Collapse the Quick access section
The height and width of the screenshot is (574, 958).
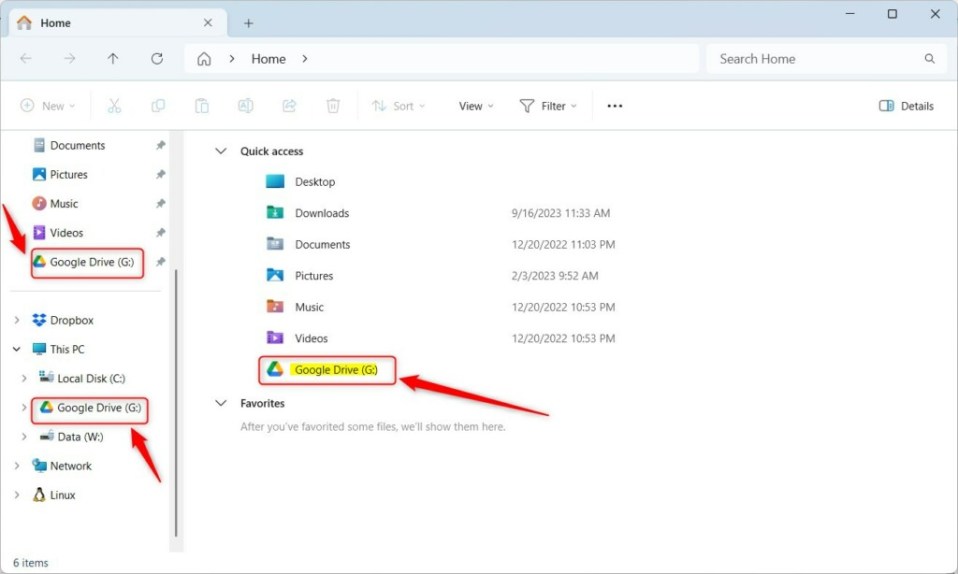click(x=221, y=151)
